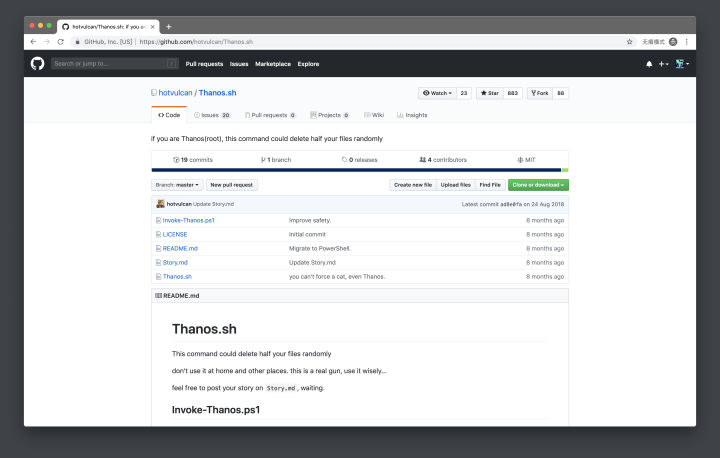
Task: Close the hotvulcan/Thanos.sh browser tab
Action: tap(153, 27)
